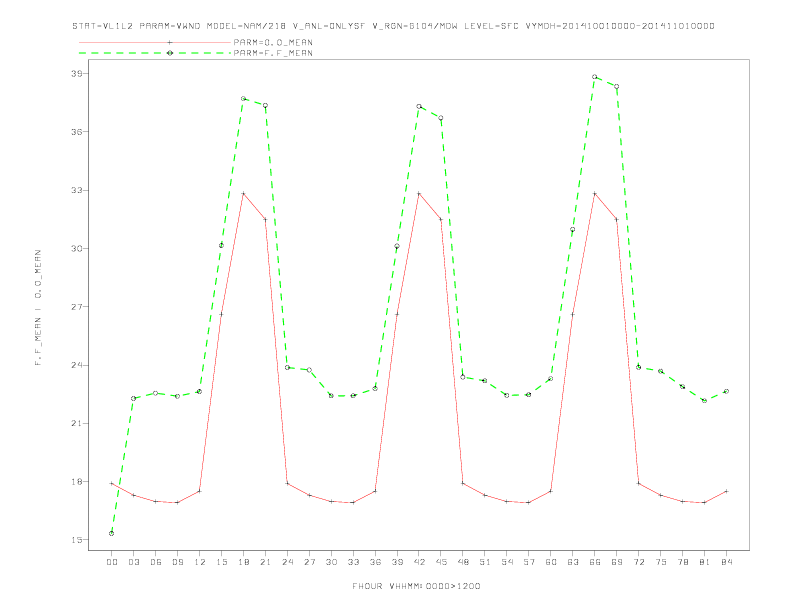Click the x-axis forecast hour 51 label

(485, 562)
